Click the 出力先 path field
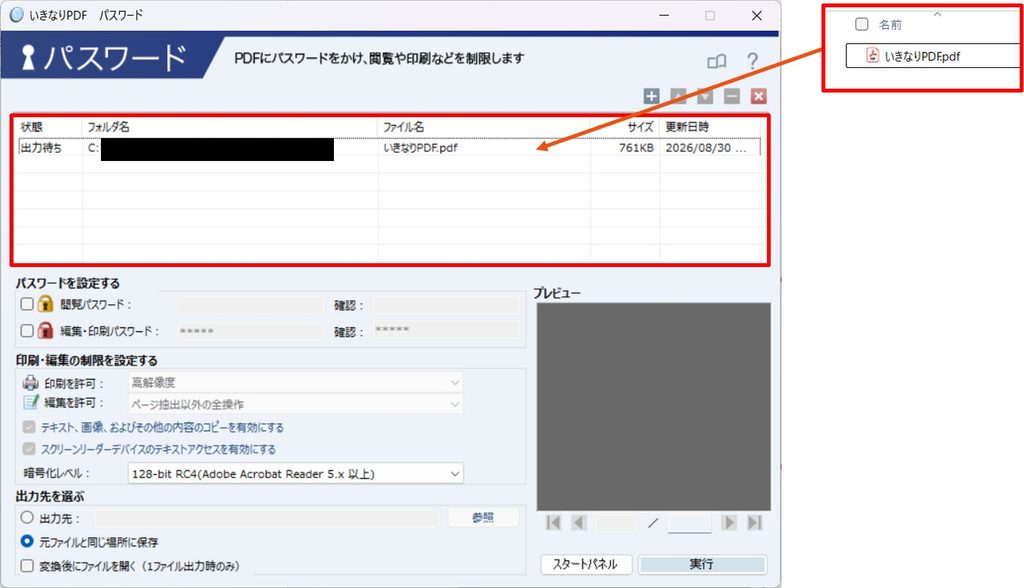 (x=266, y=518)
